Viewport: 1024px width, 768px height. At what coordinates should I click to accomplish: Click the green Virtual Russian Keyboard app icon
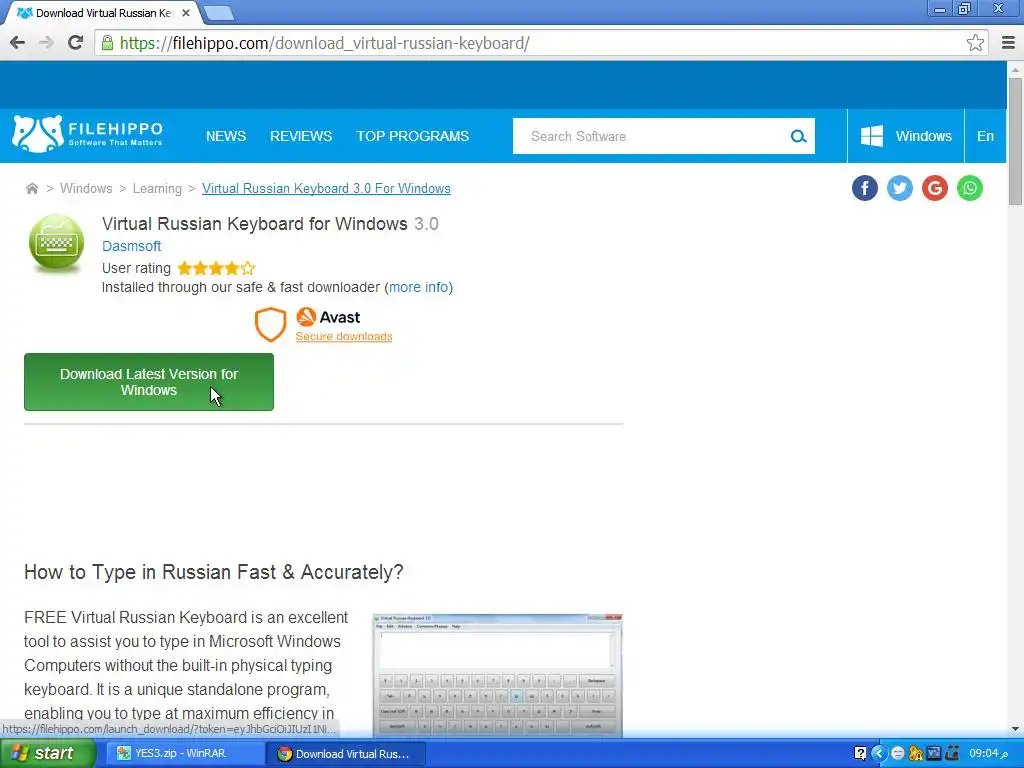(57, 243)
